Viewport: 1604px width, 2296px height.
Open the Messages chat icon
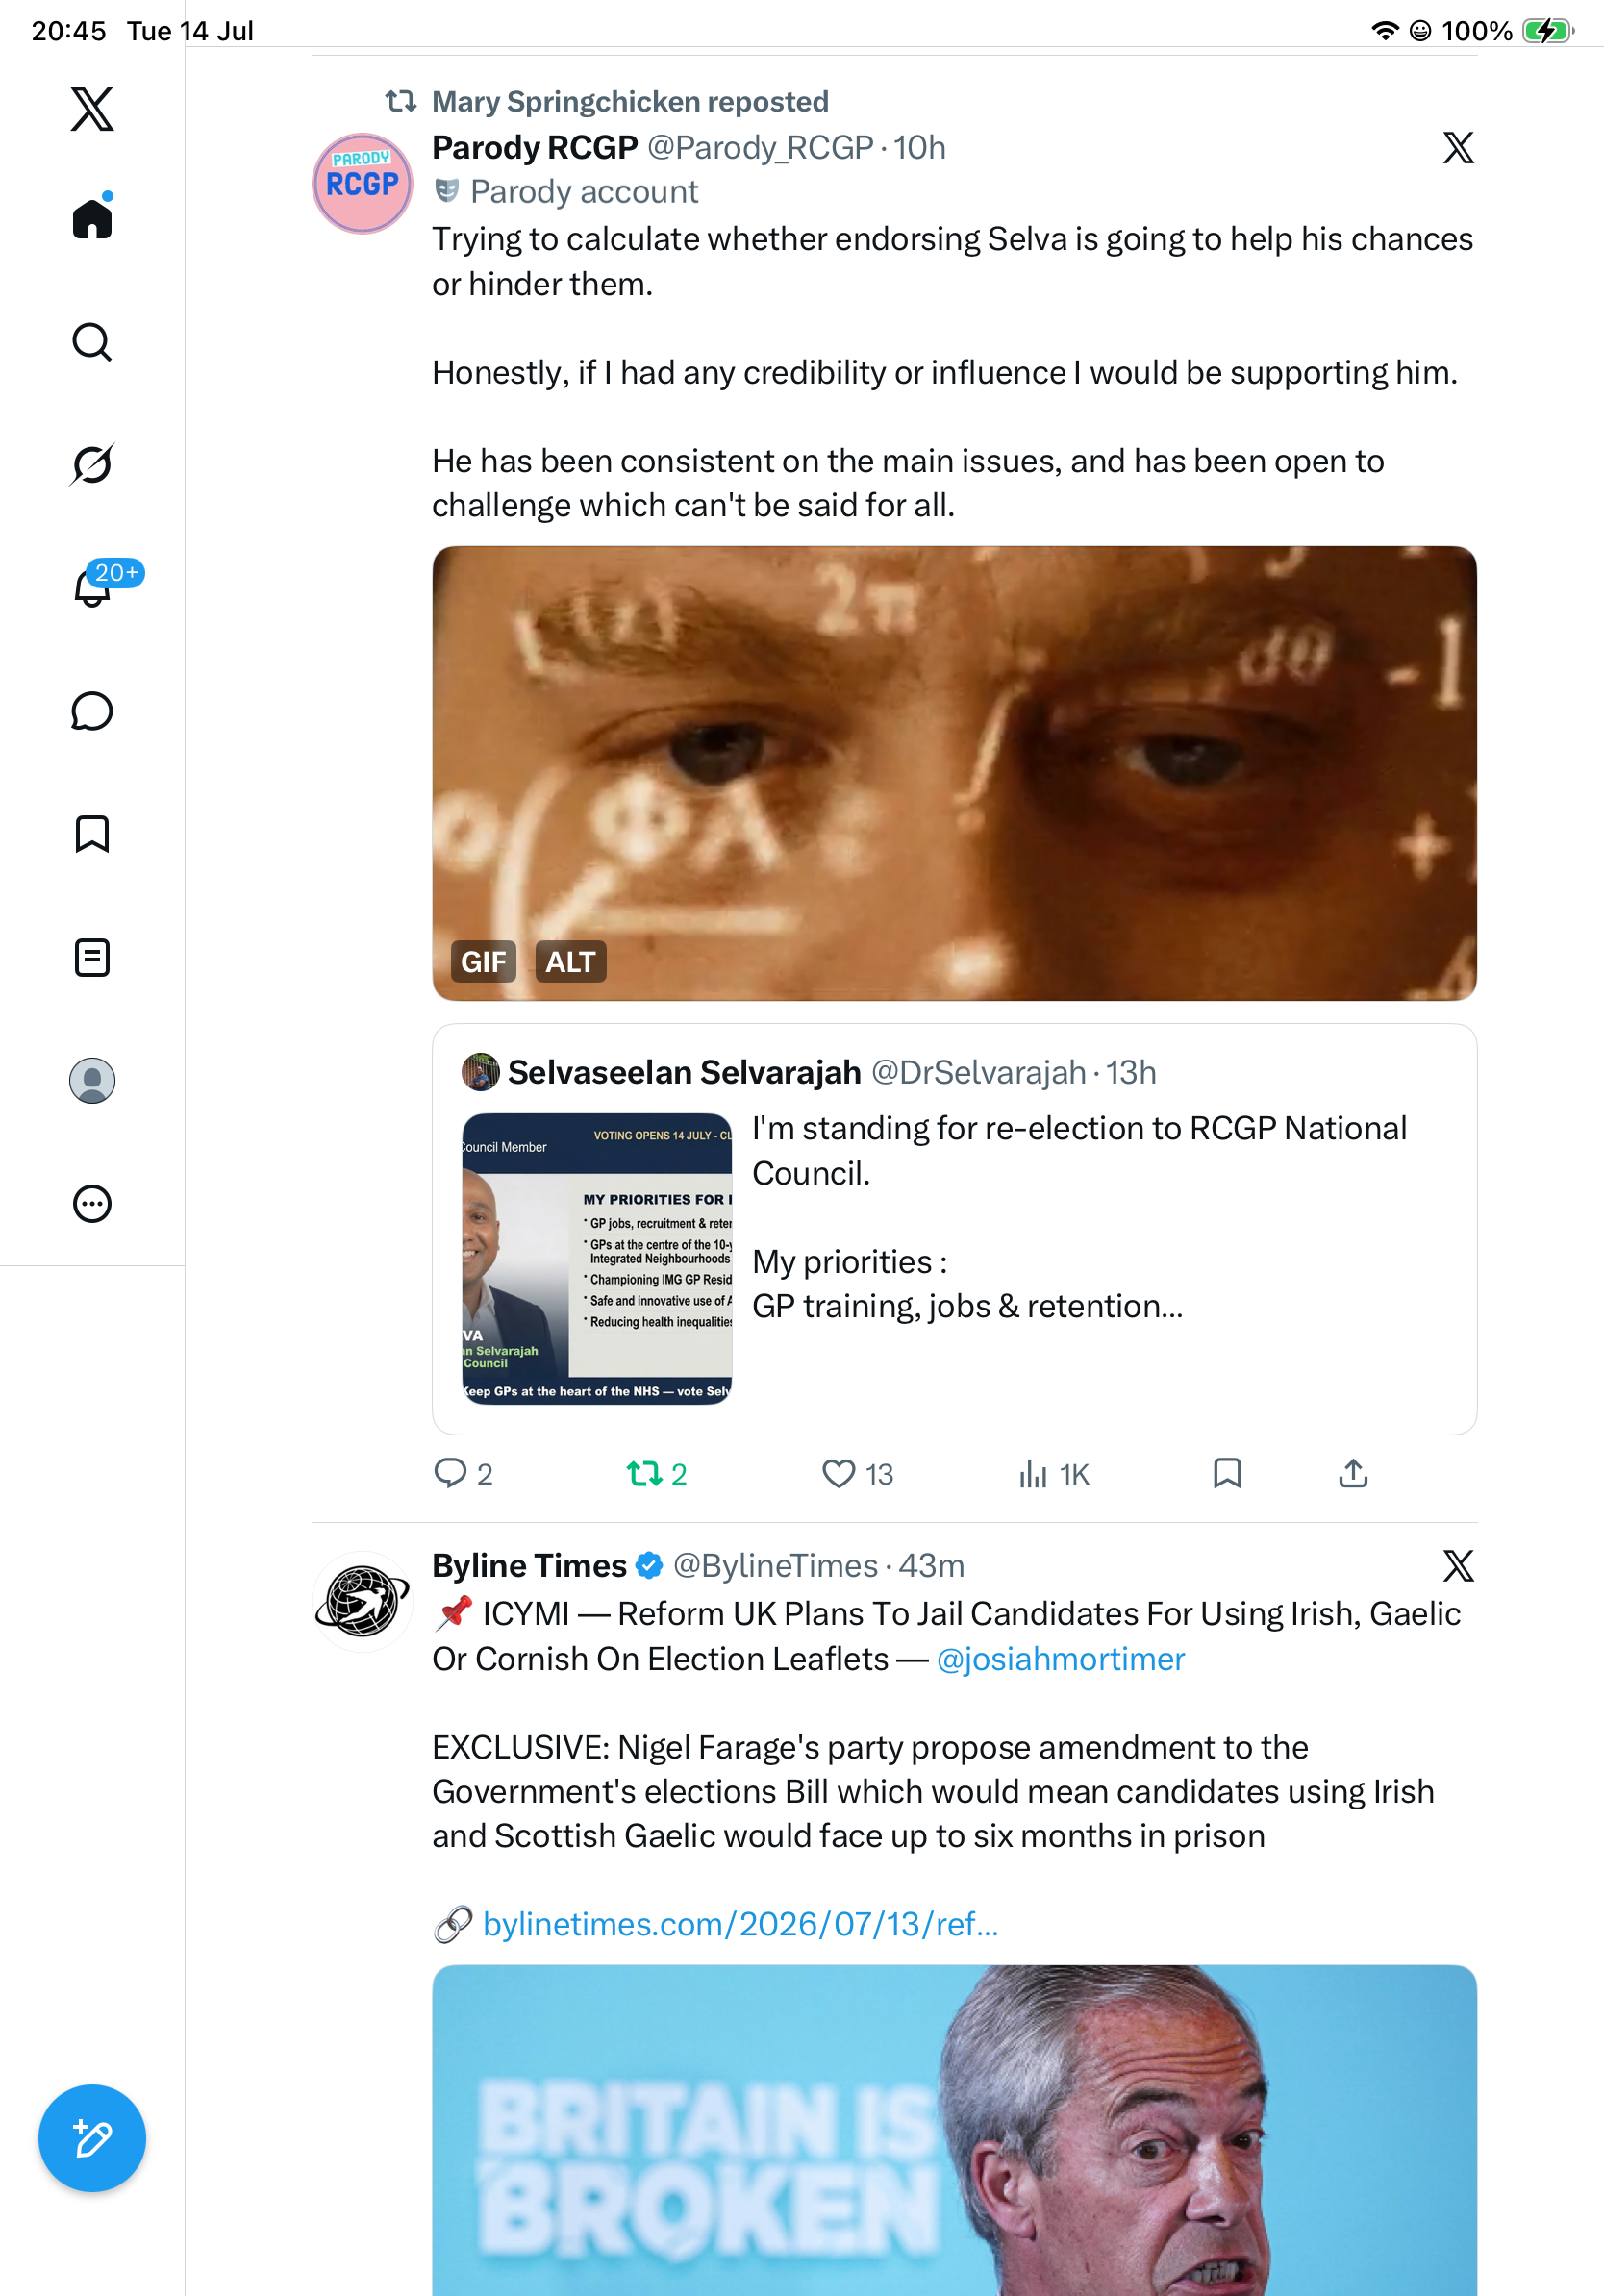click(x=92, y=711)
